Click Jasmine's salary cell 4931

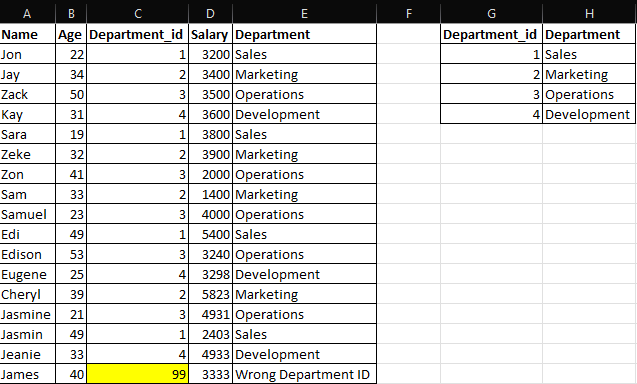(x=210, y=314)
